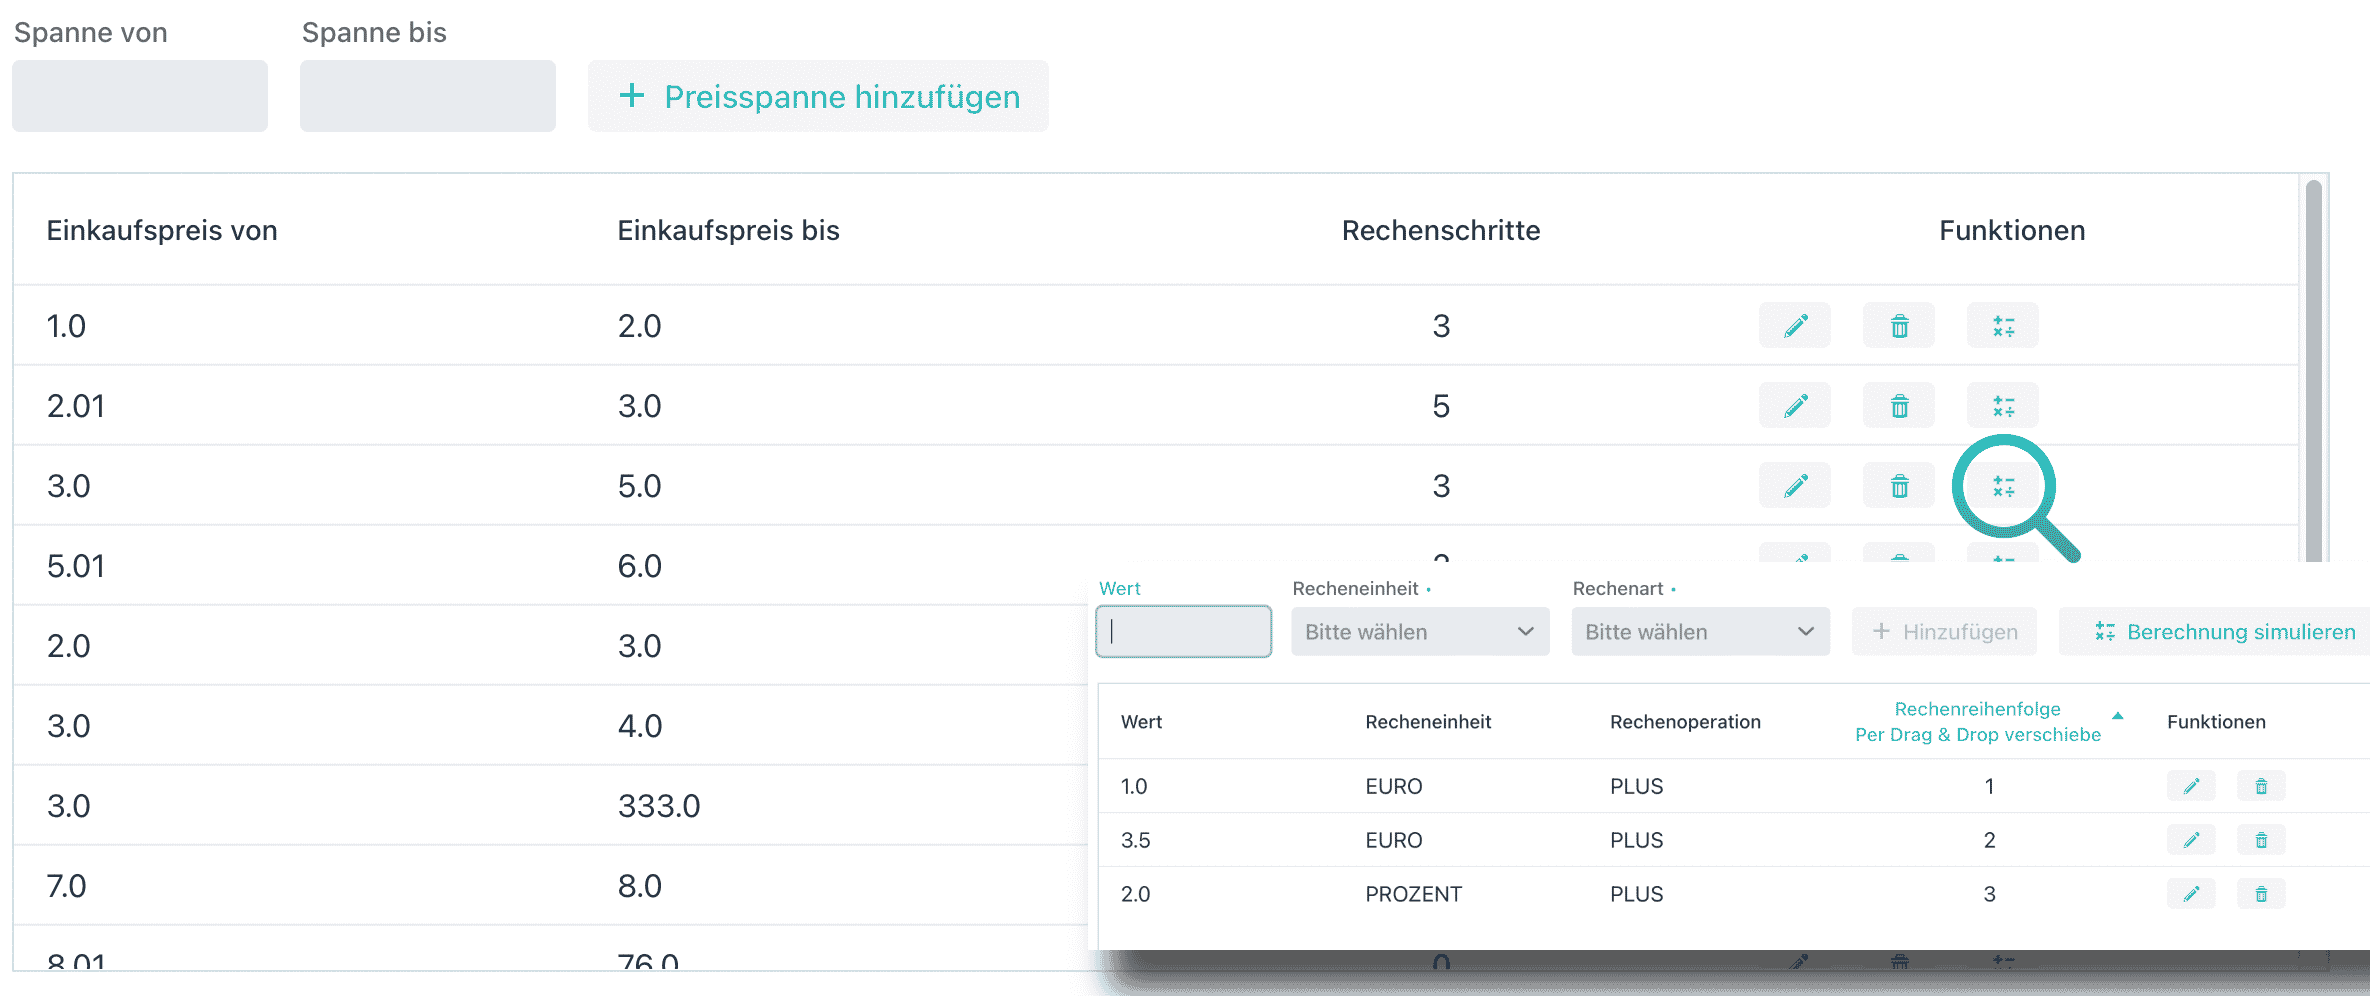Open calculation steps for row 3.0 to 5.0
Image resolution: width=2370 pixels, height=996 pixels.
click(x=2003, y=486)
